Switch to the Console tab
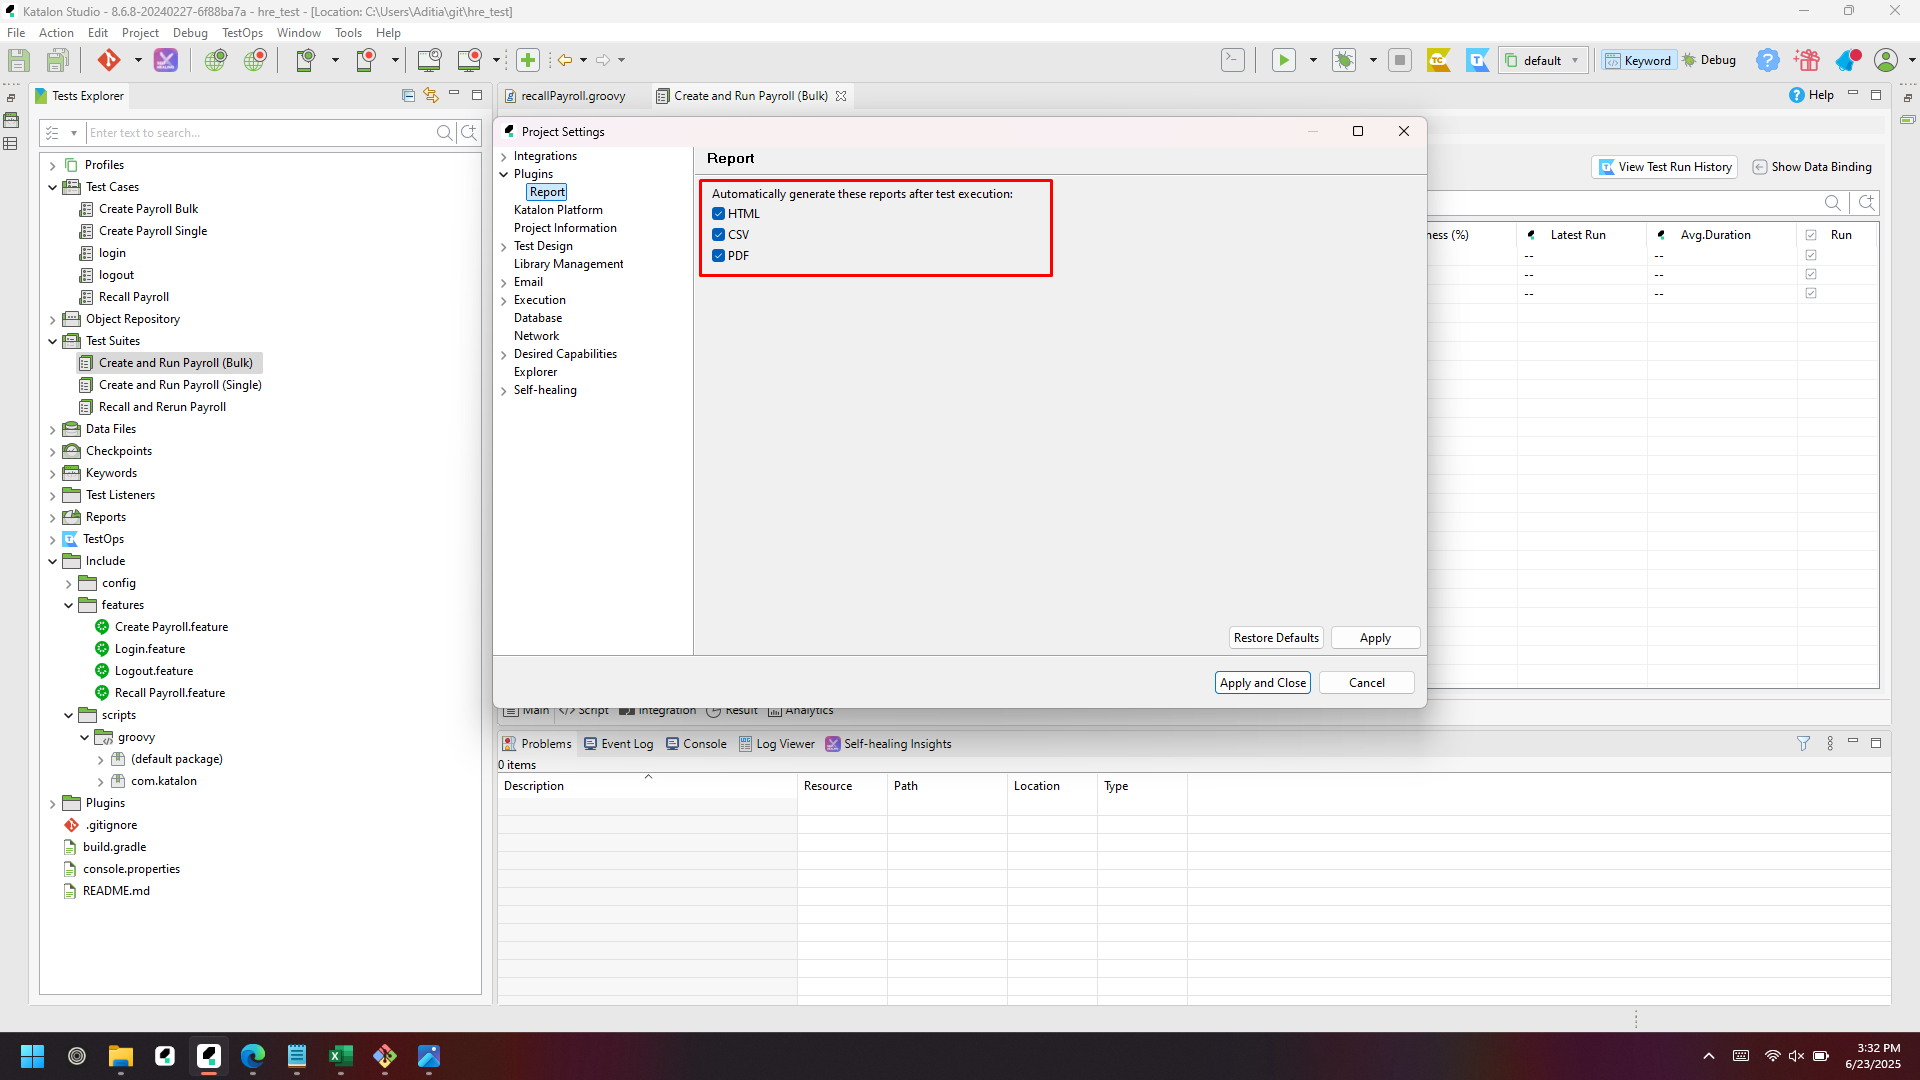Screen dimensions: 1920x1080 pyautogui.click(x=696, y=744)
